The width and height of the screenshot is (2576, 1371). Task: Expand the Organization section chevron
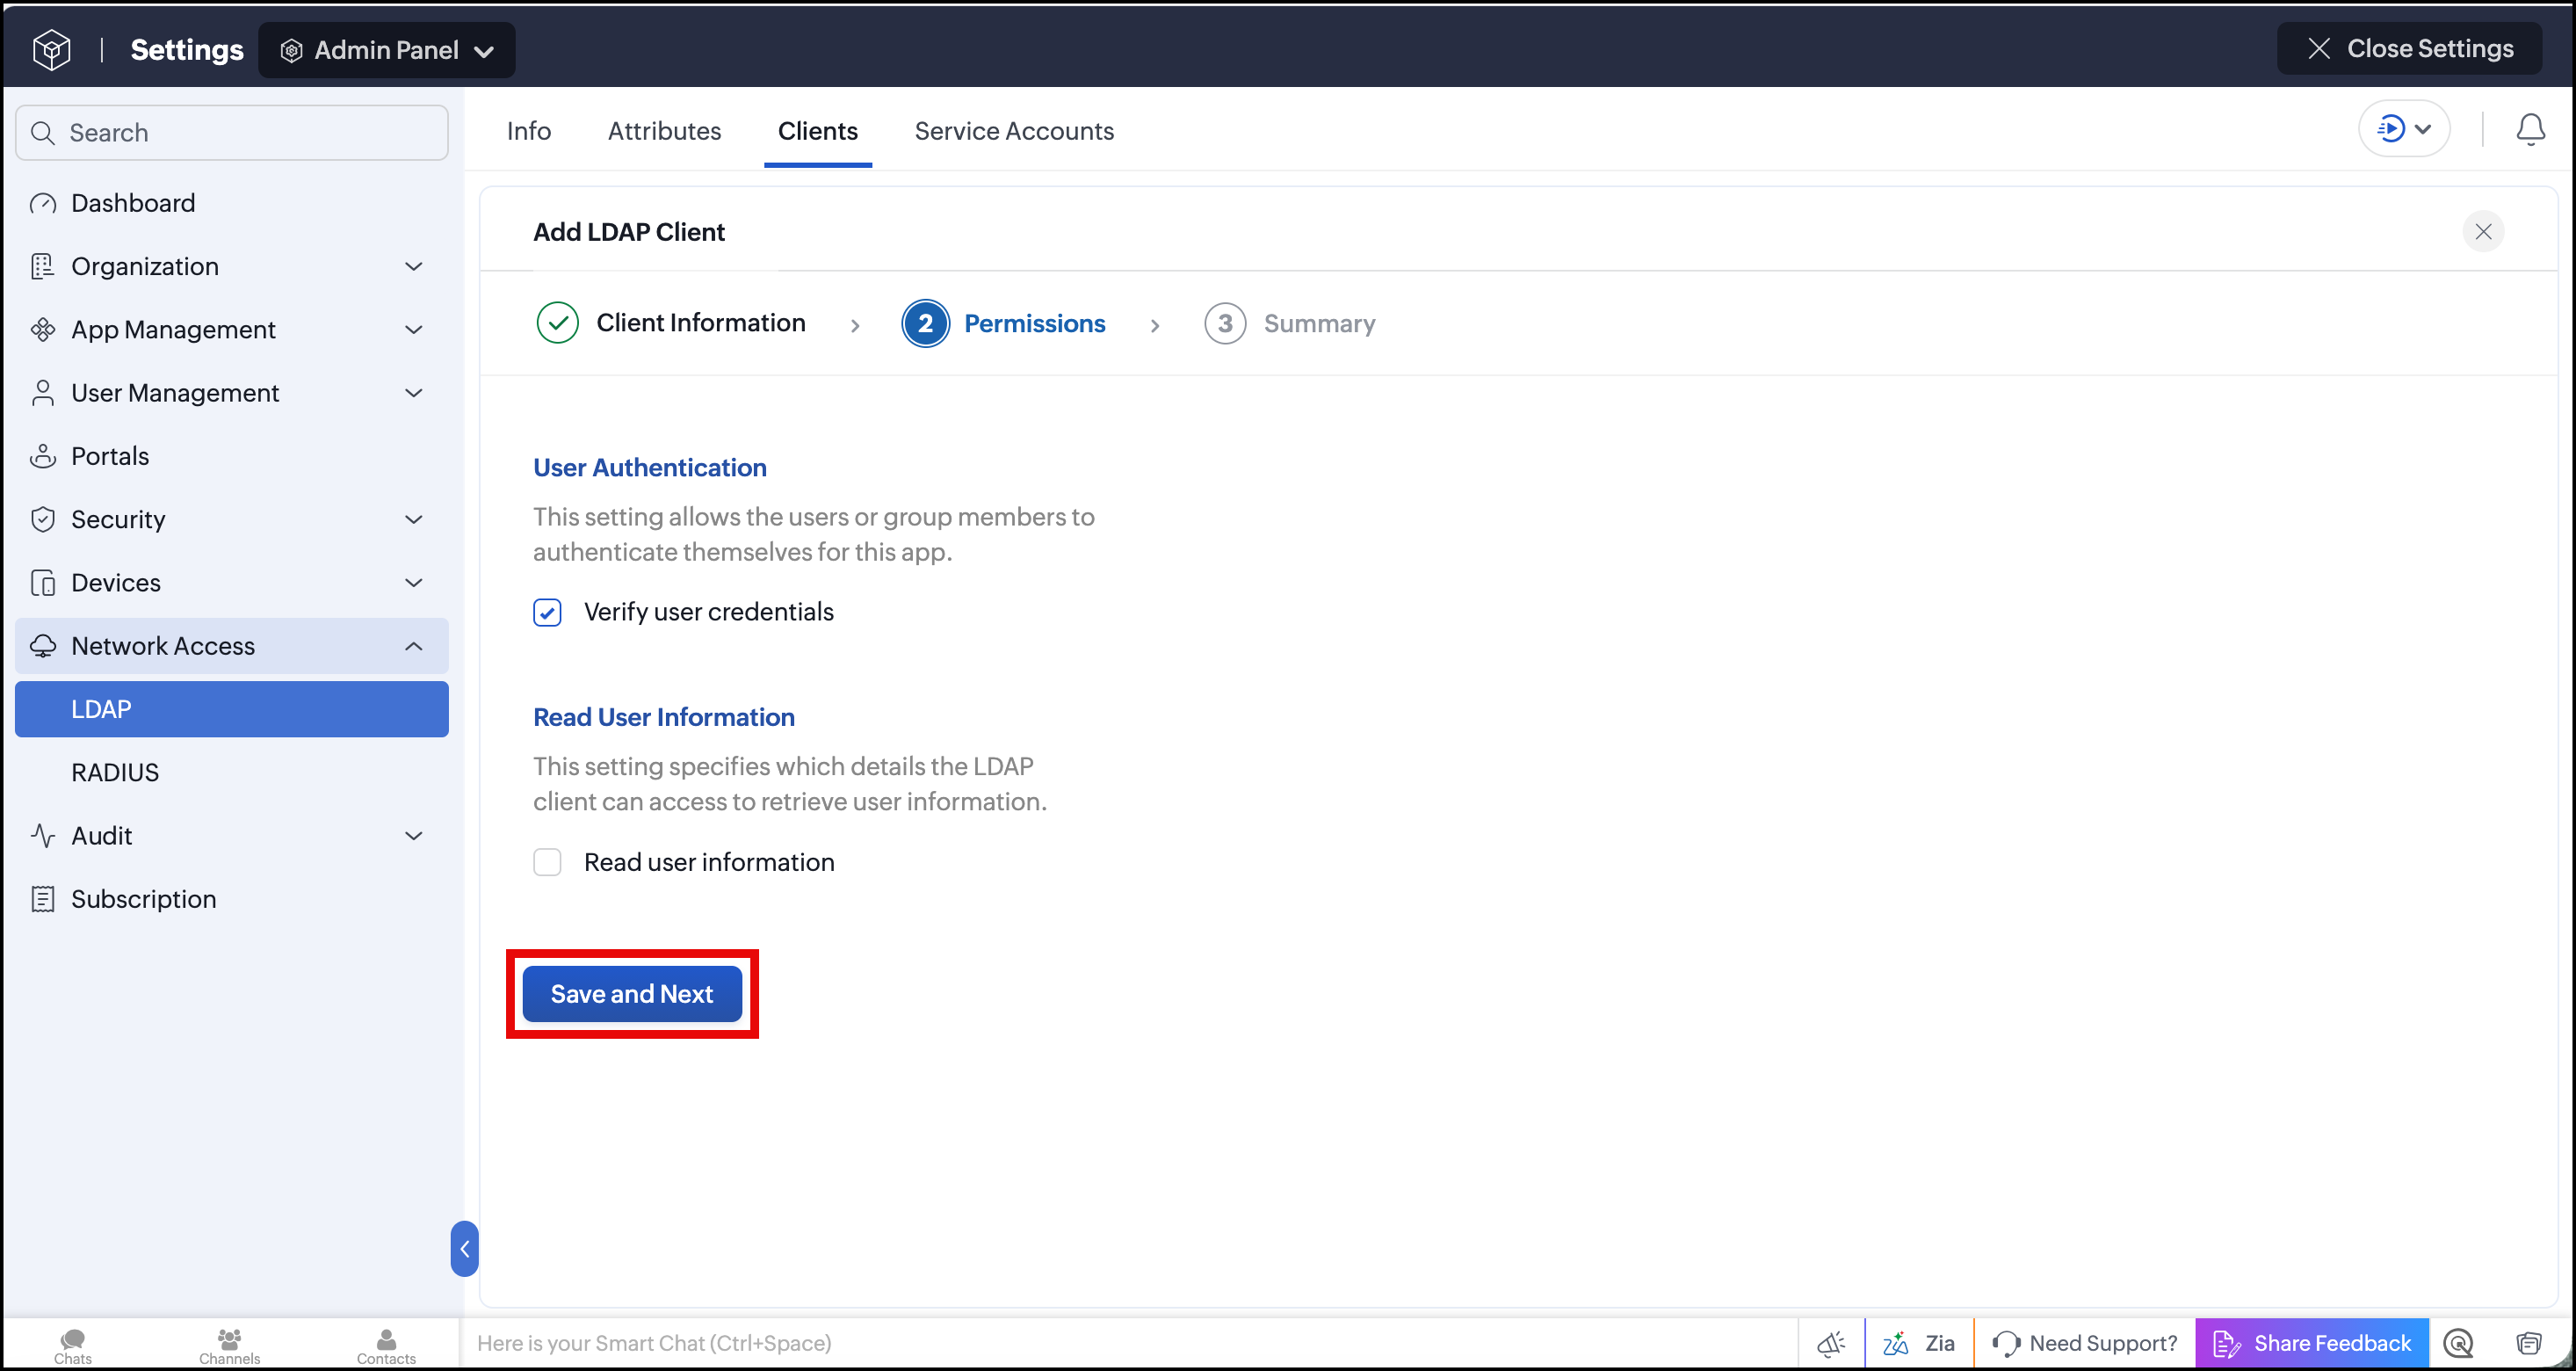coord(414,266)
